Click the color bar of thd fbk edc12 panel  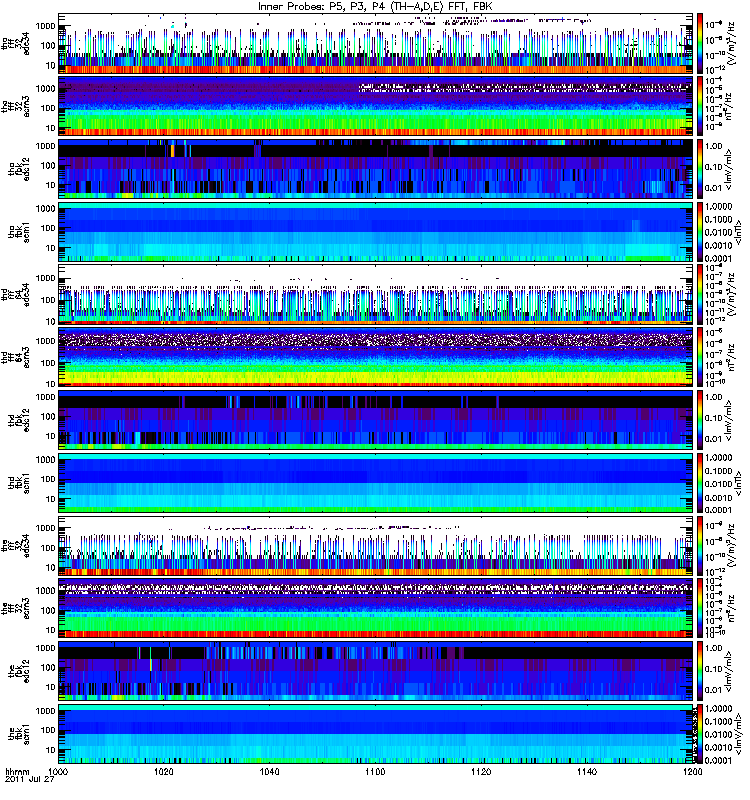tap(700, 420)
